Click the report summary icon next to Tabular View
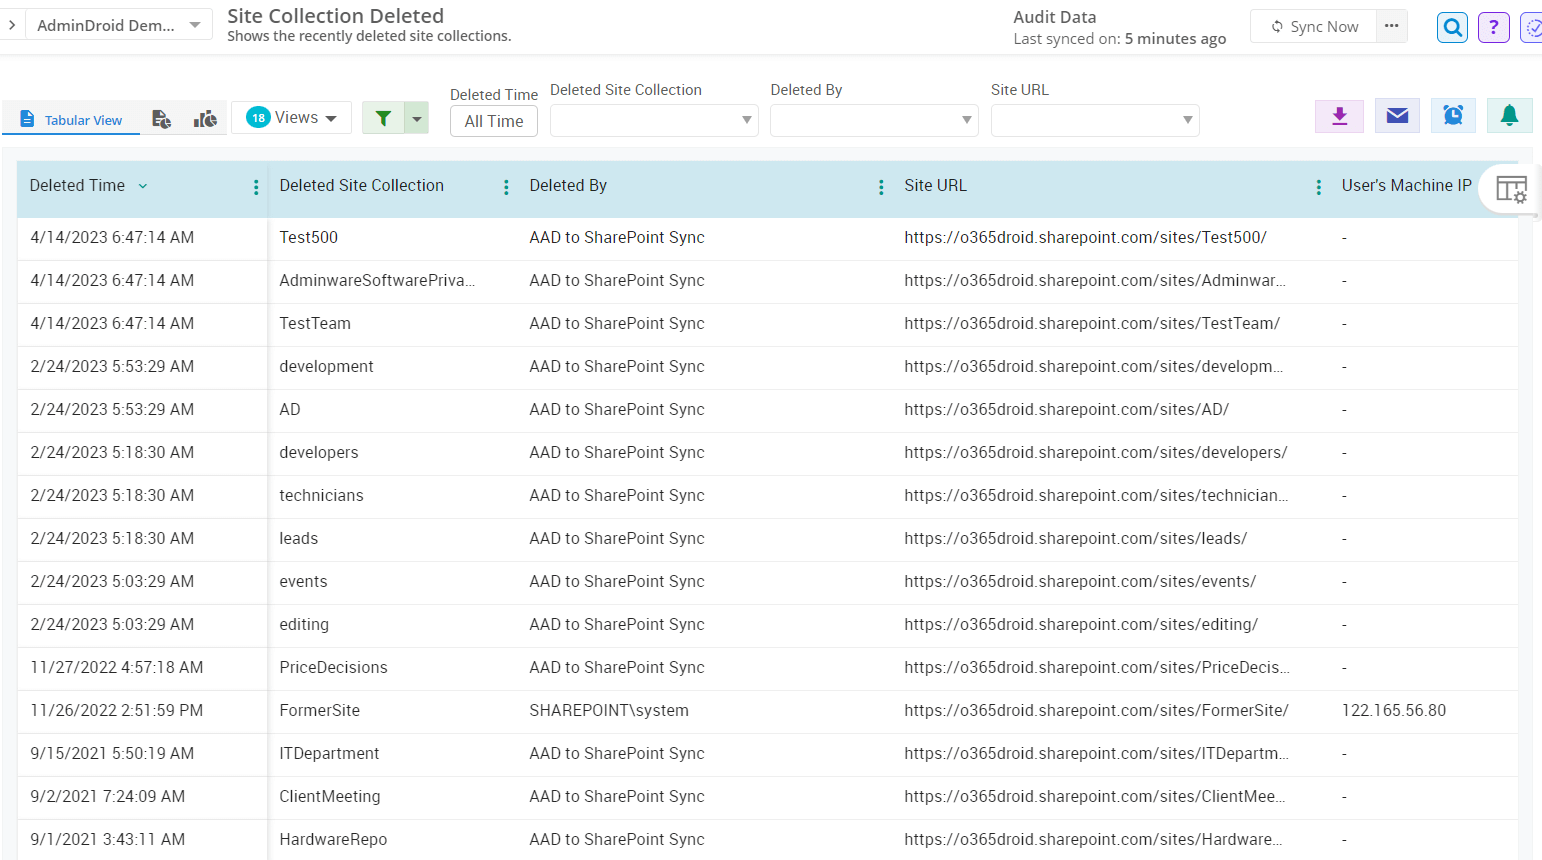 click(x=161, y=118)
